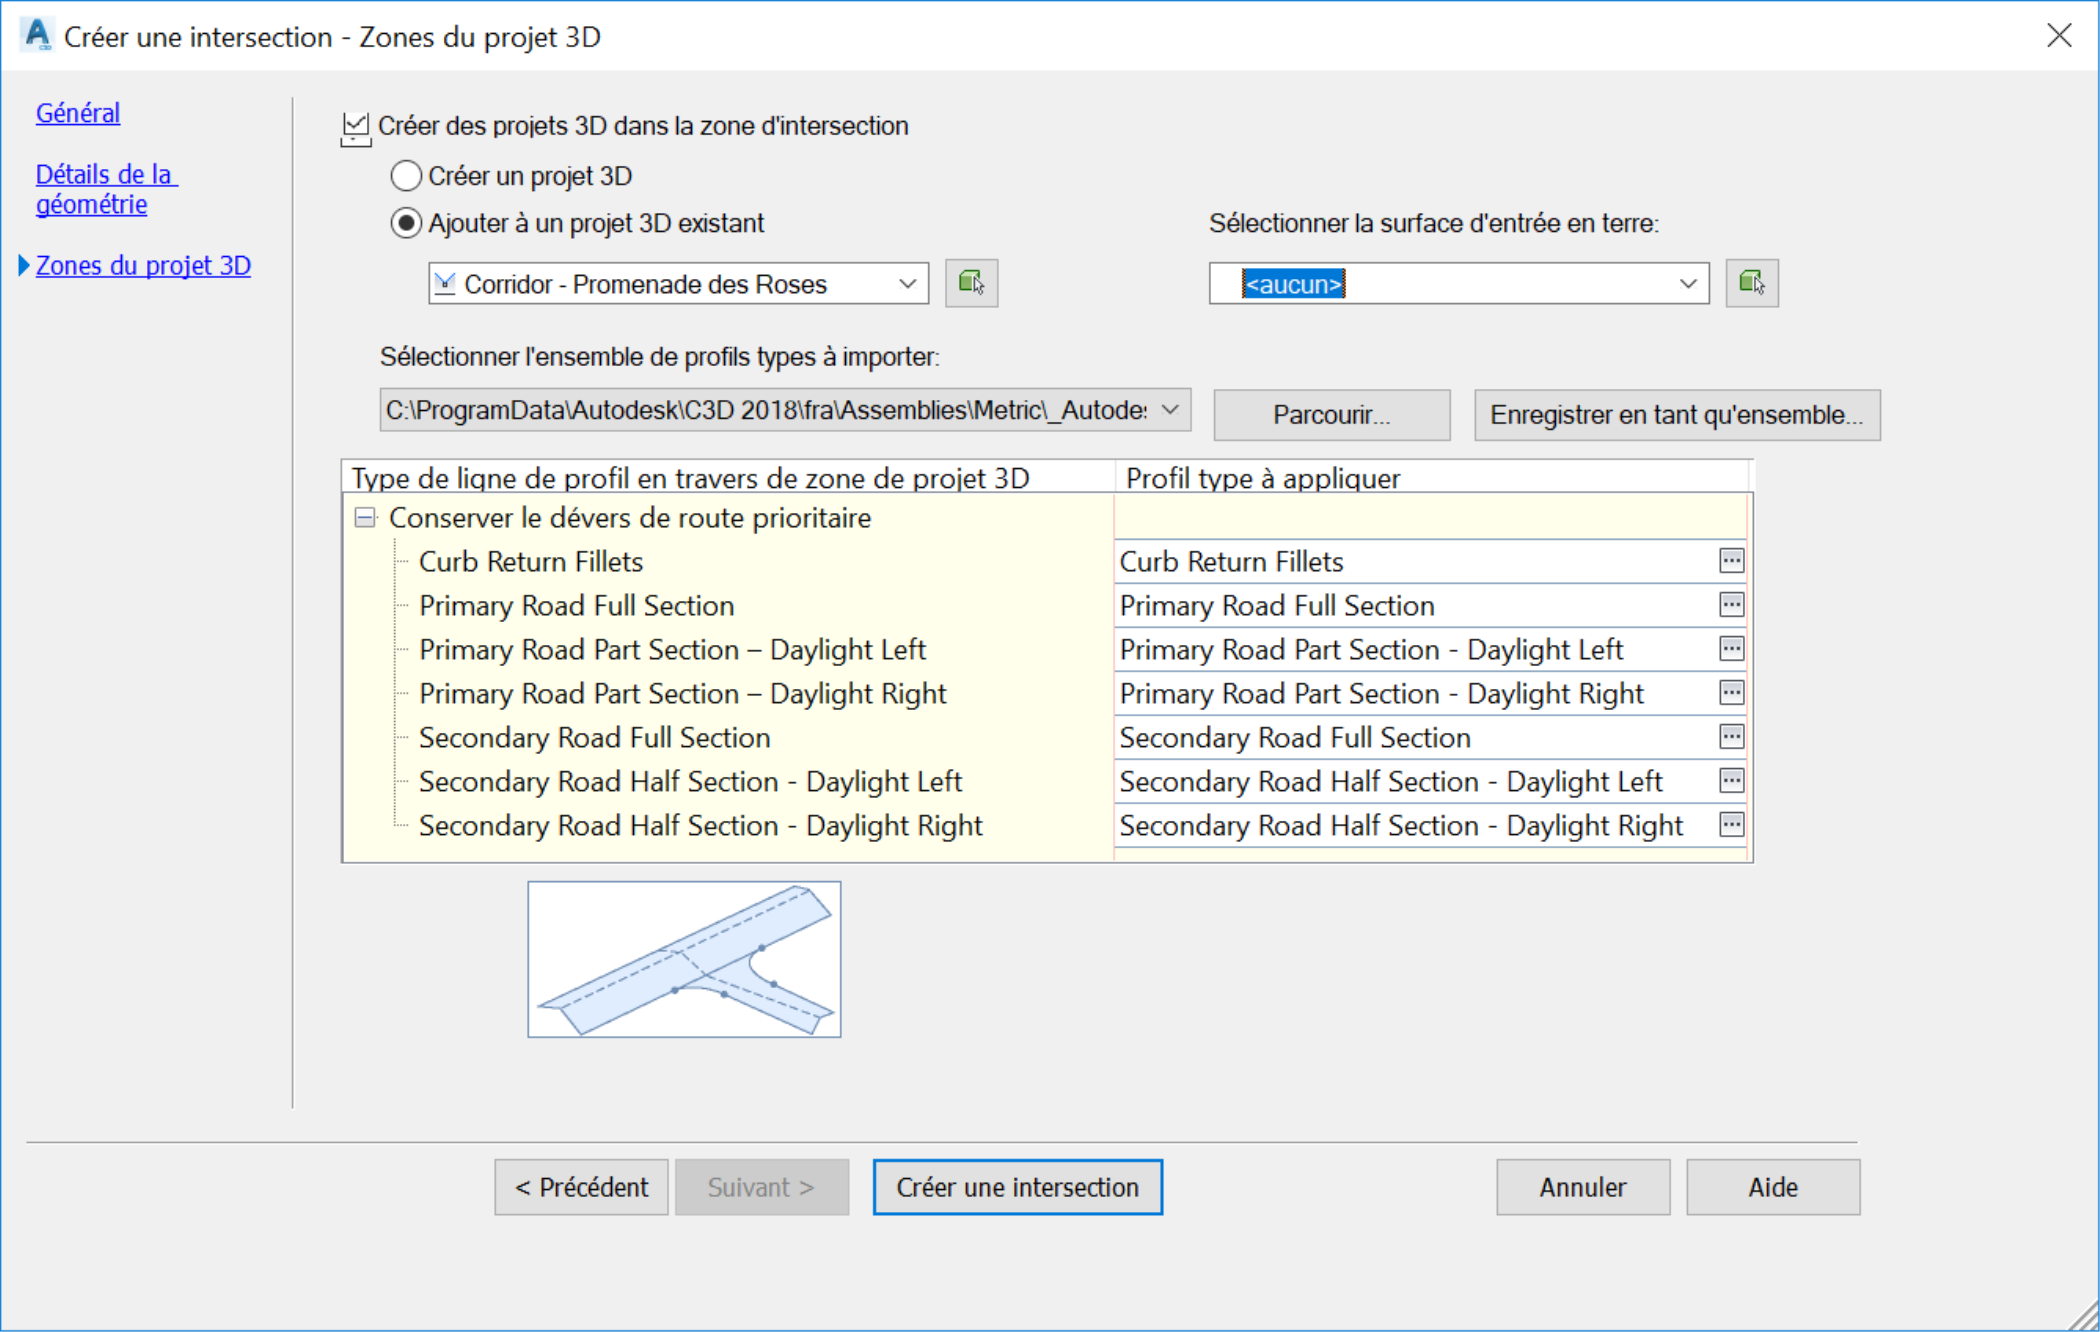Image resolution: width=2100 pixels, height=1332 pixels.
Task: Open the assembly set file path dropdown
Action: [1171, 410]
